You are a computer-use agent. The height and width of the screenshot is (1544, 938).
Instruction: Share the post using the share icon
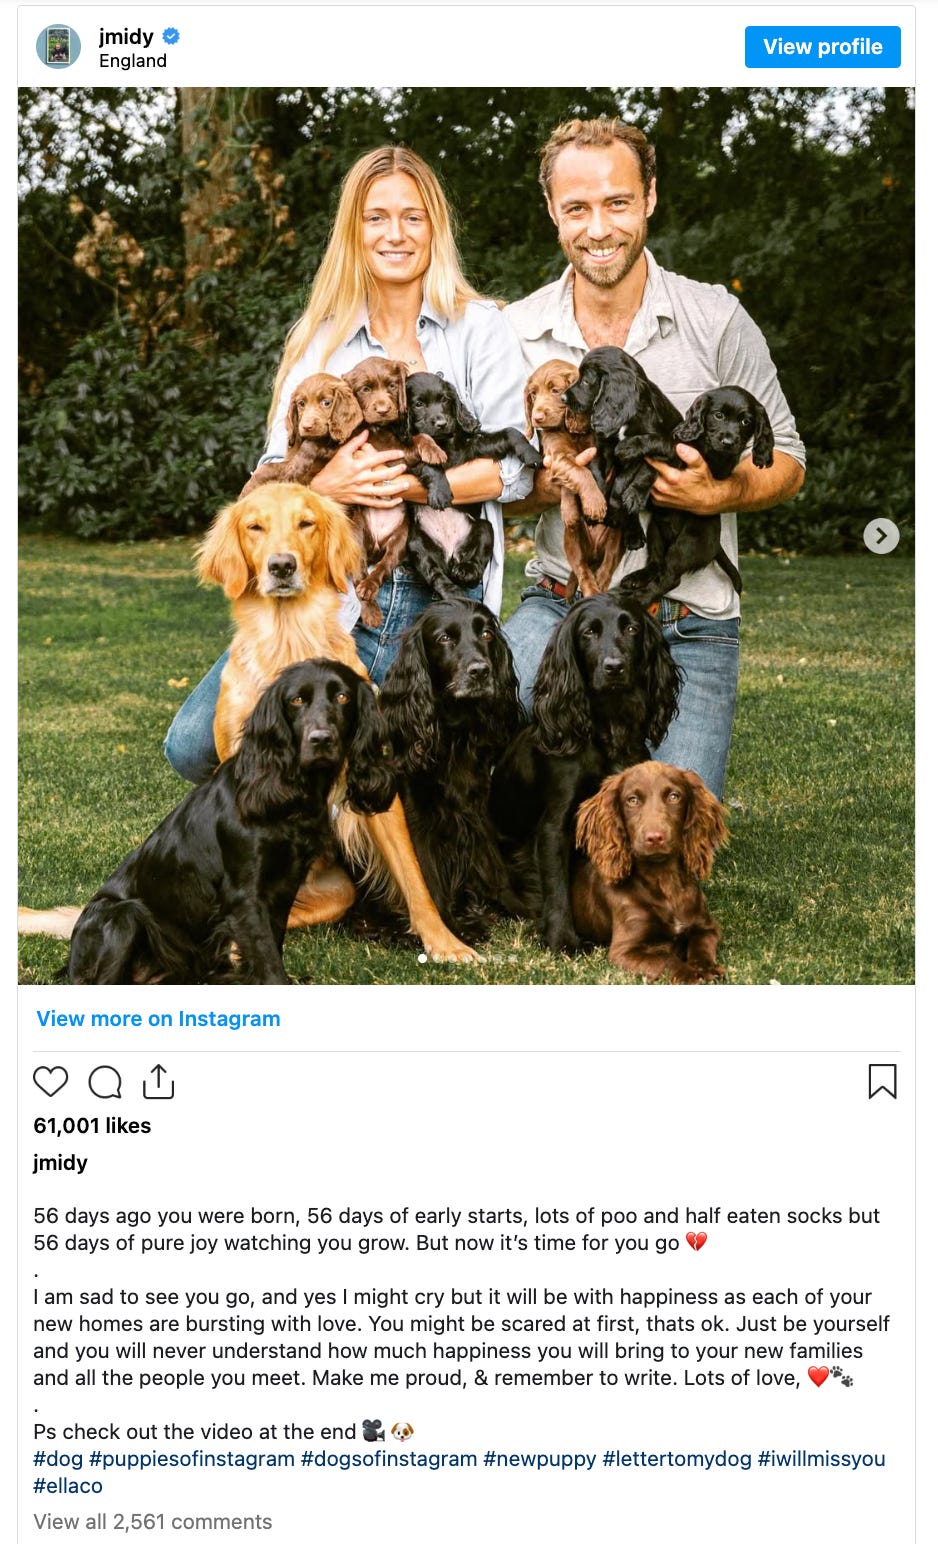click(158, 1081)
